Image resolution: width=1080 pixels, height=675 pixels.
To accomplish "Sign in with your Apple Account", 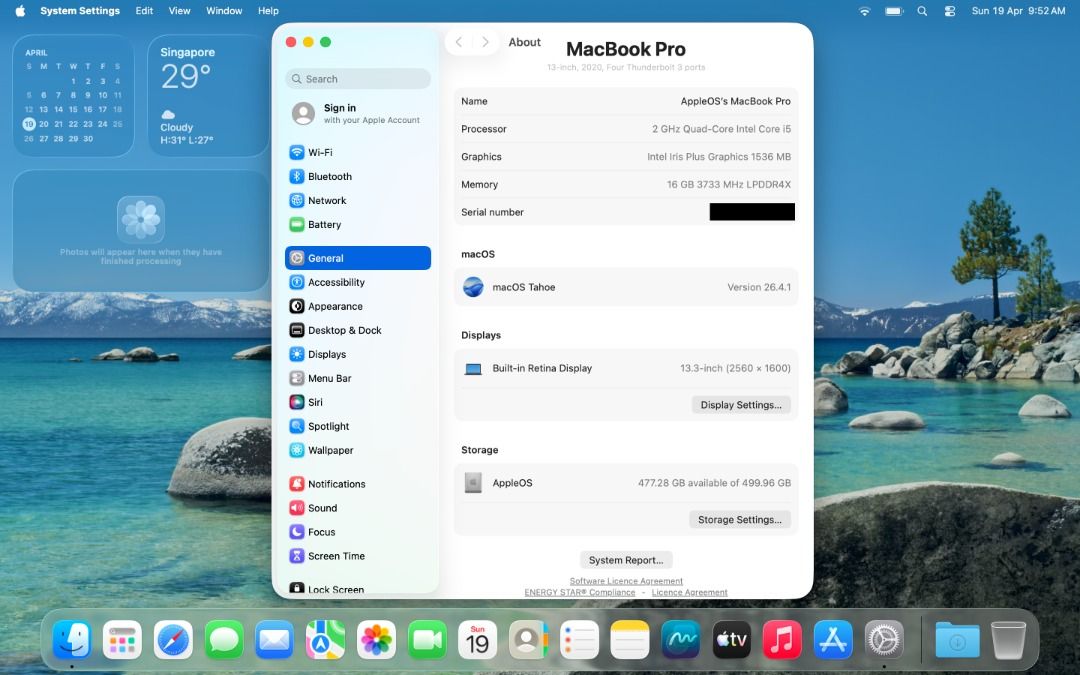I will [x=357, y=113].
